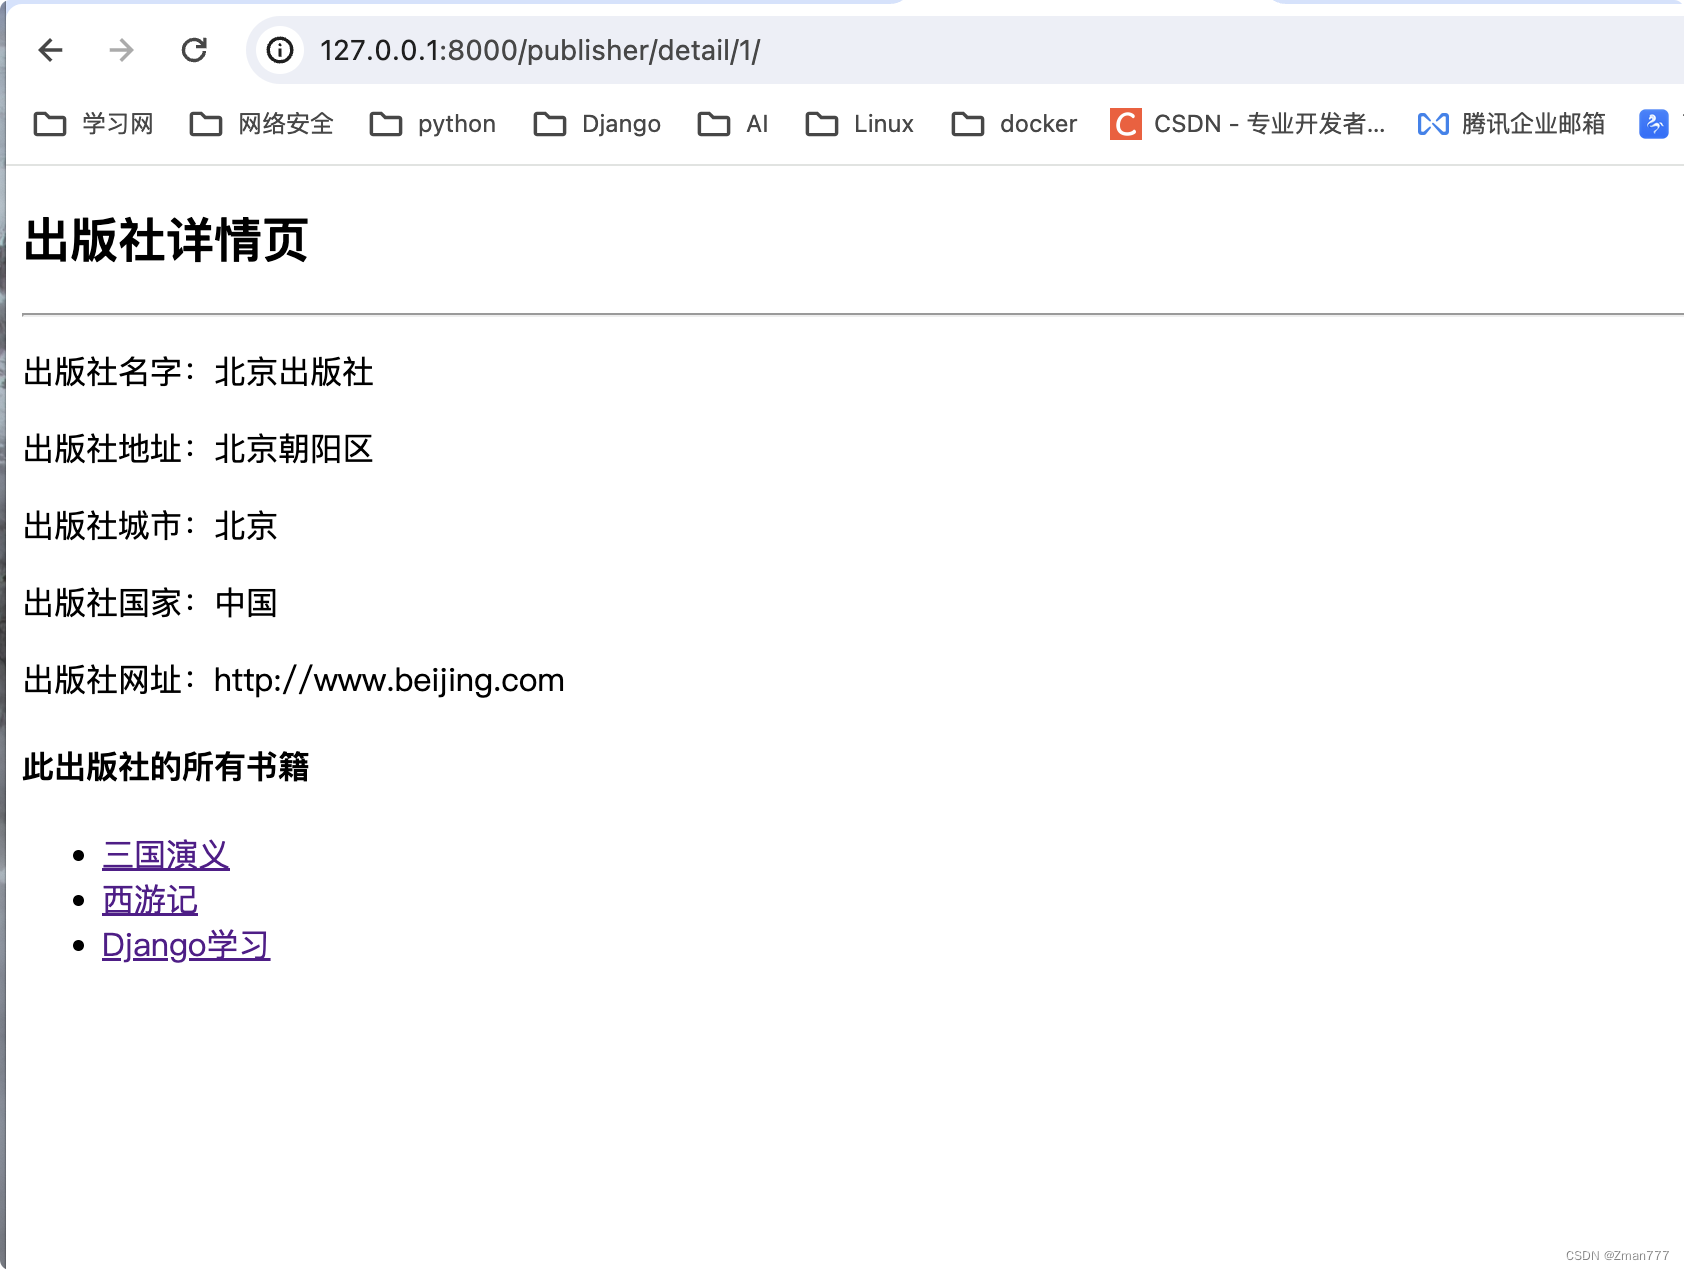Click the browser forward arrow

click(121, 50)
